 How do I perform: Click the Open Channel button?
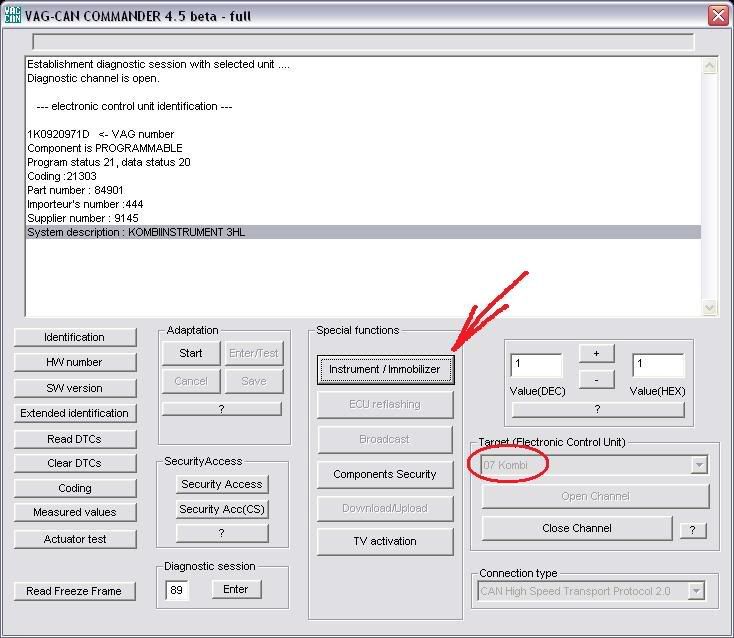click(x=595, y=497)
